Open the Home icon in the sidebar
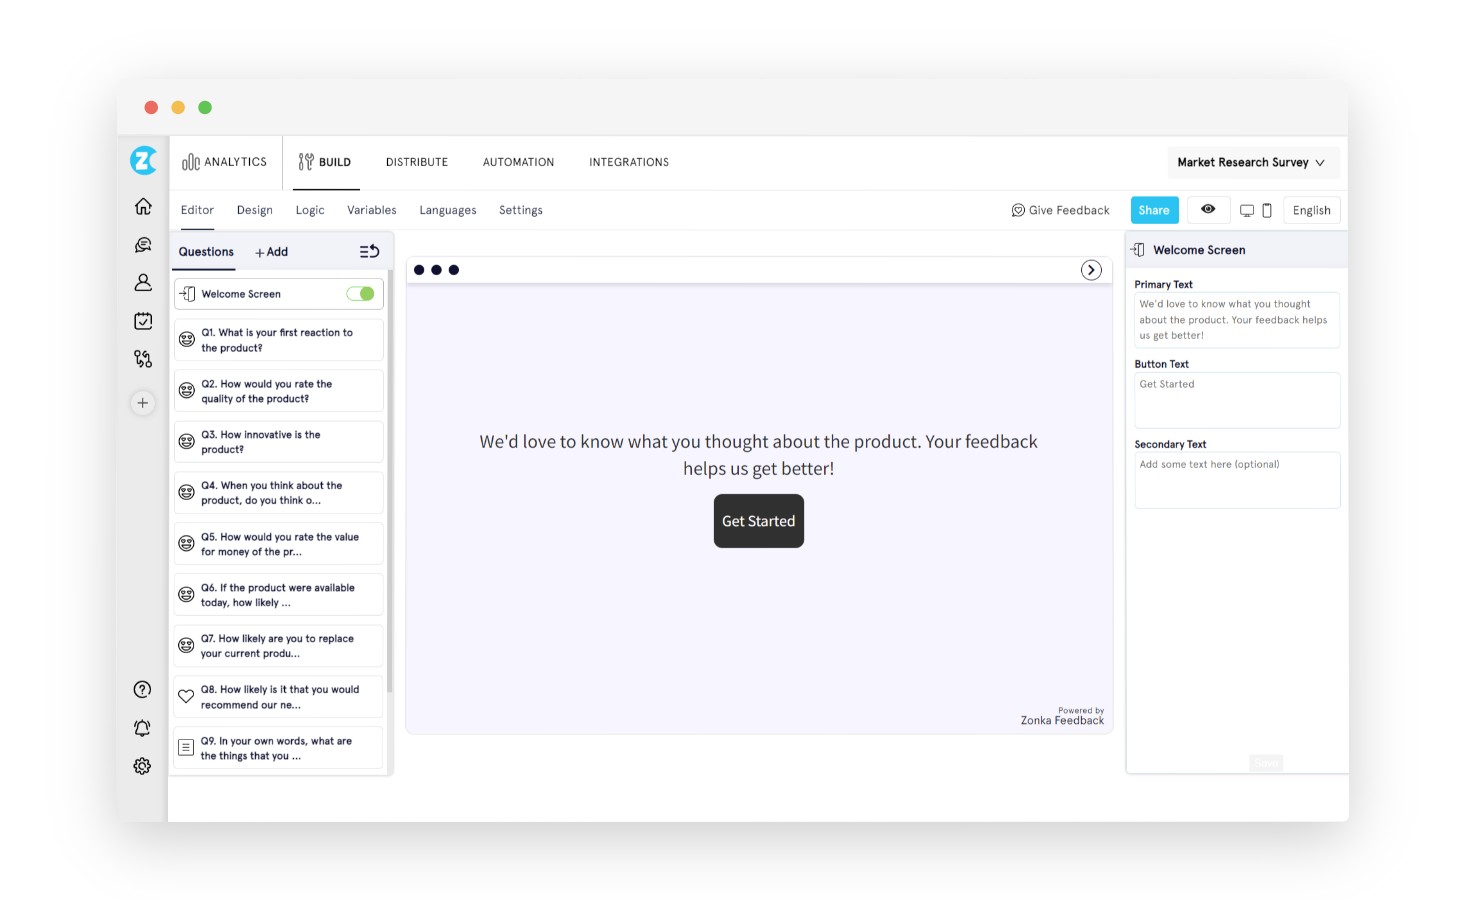This screenshot has height=900, width=1466. click(143, 205)
